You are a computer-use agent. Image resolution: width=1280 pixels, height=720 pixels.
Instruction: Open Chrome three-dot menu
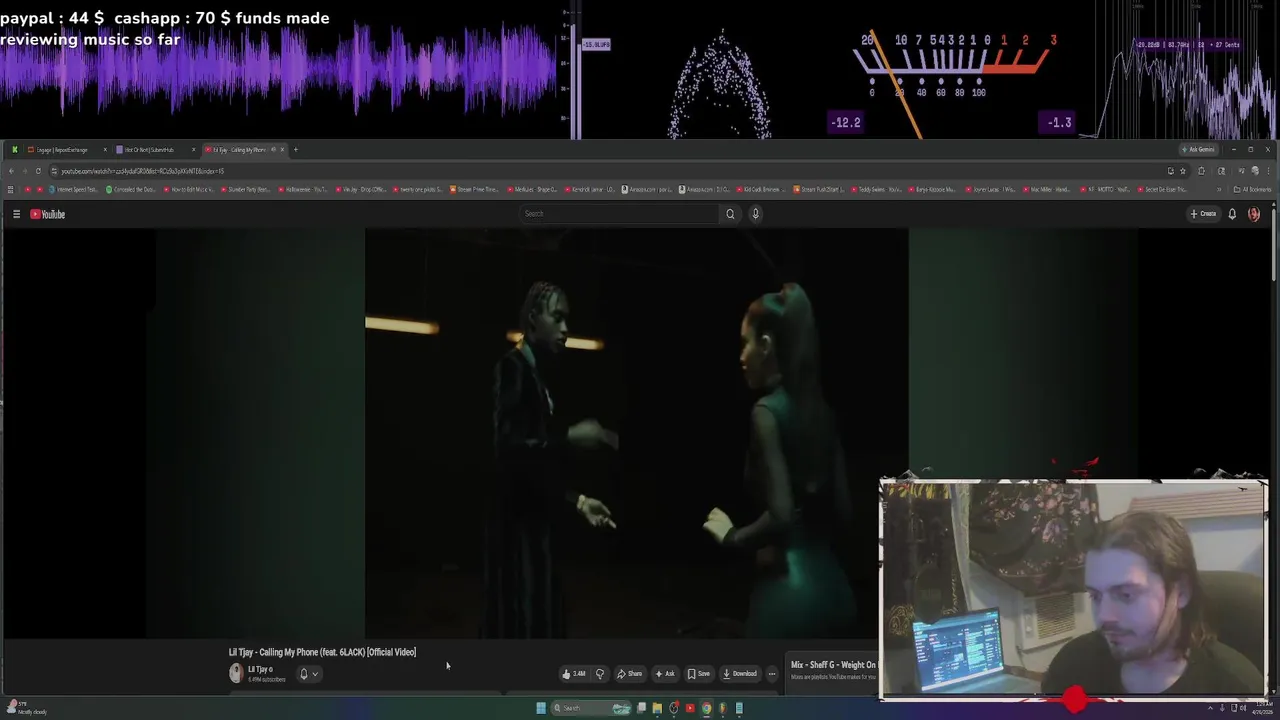point(1268,171)
